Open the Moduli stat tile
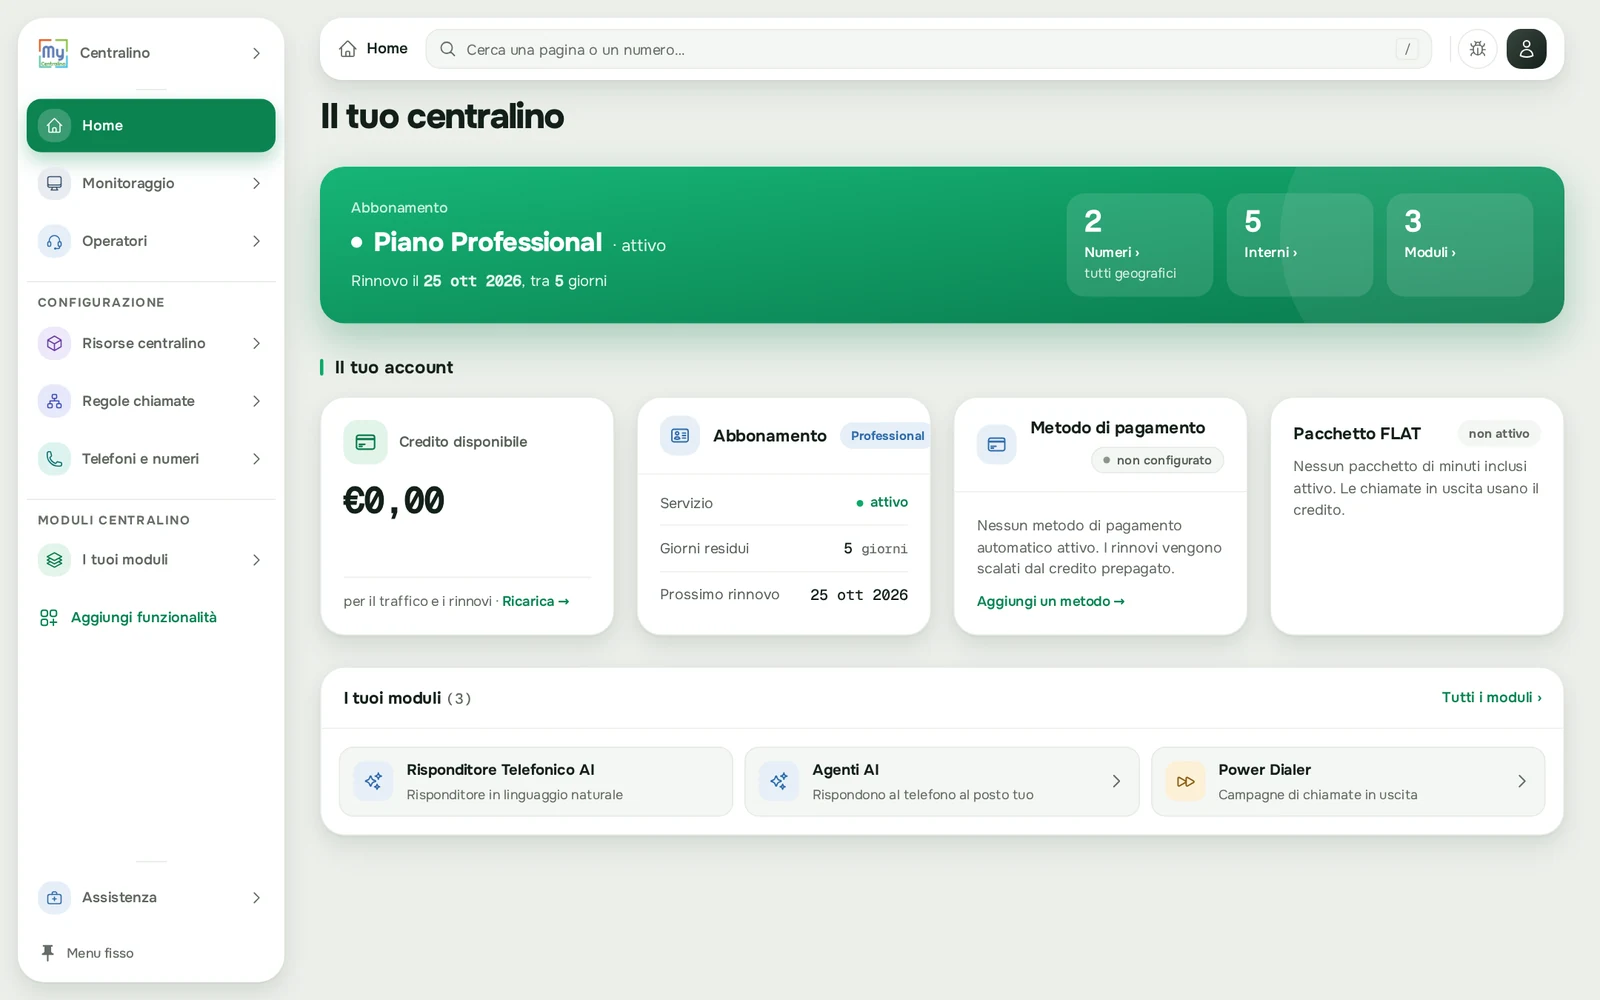The image size is (1600, 1000). click(1460, 245)
